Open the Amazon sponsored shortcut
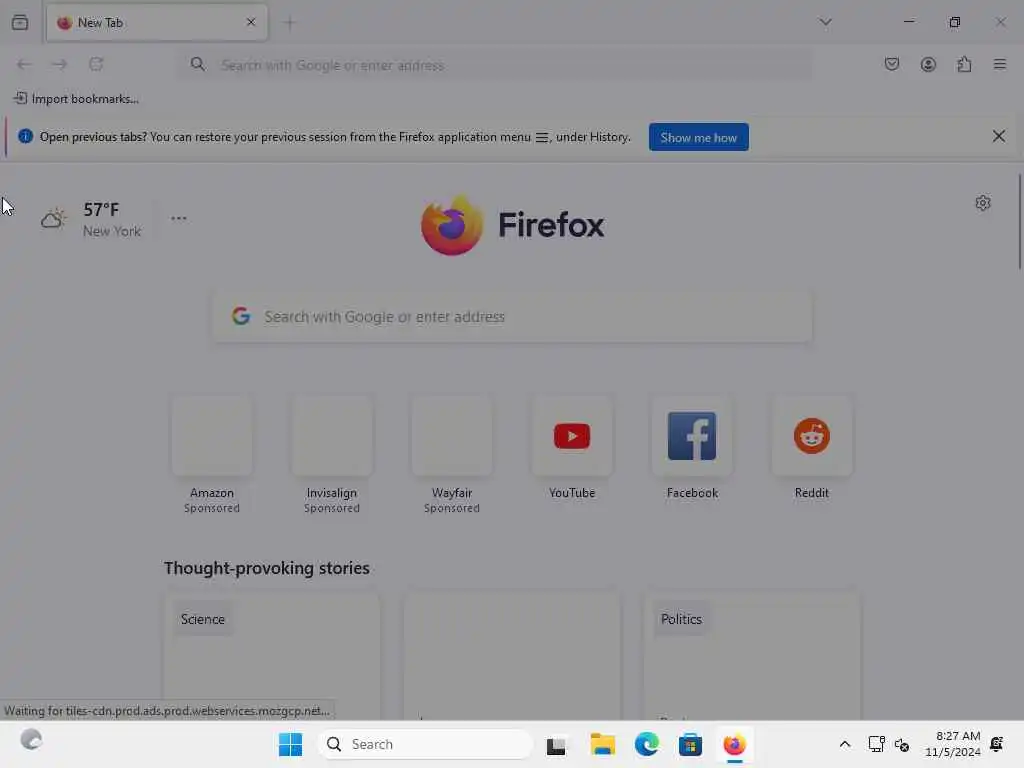Image resolution: width=1024 pixels, height=768 pixels. pos(212,455)
